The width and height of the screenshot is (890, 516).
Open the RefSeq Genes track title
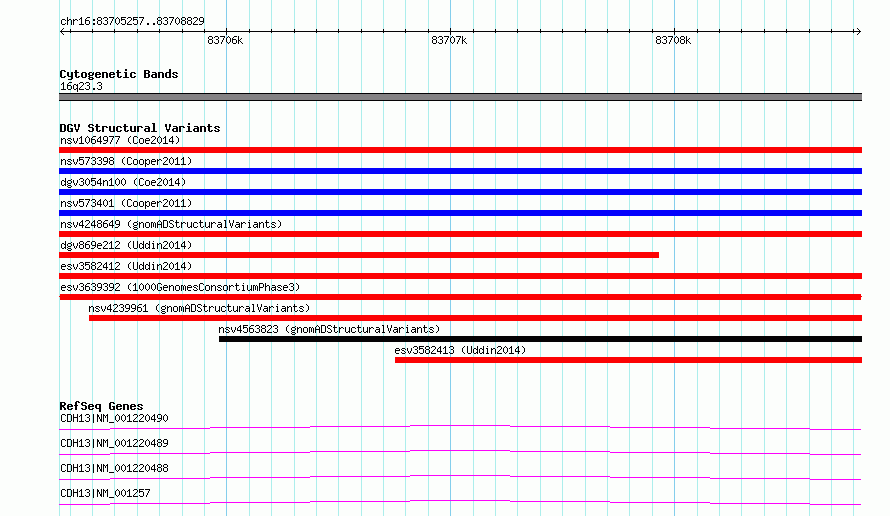point(101,406)
